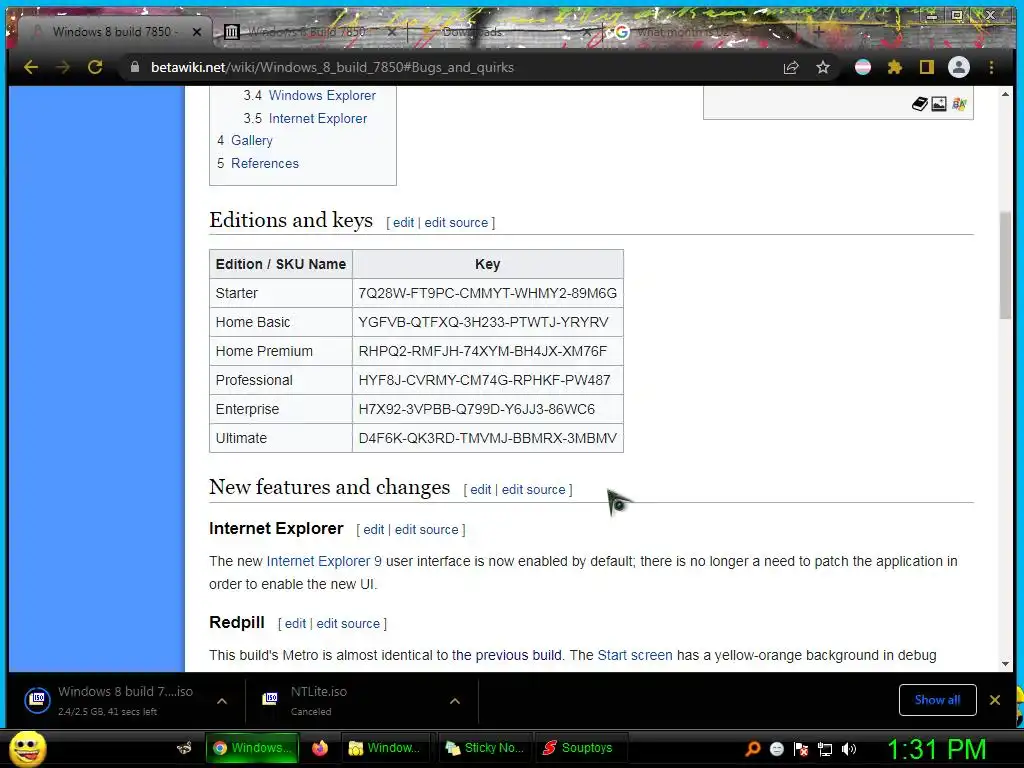
Task: Select the Ultimate key D4F6K-QK3RD-TMVMJ-BBMRX-3MBMV
Action: pos(487,438)
